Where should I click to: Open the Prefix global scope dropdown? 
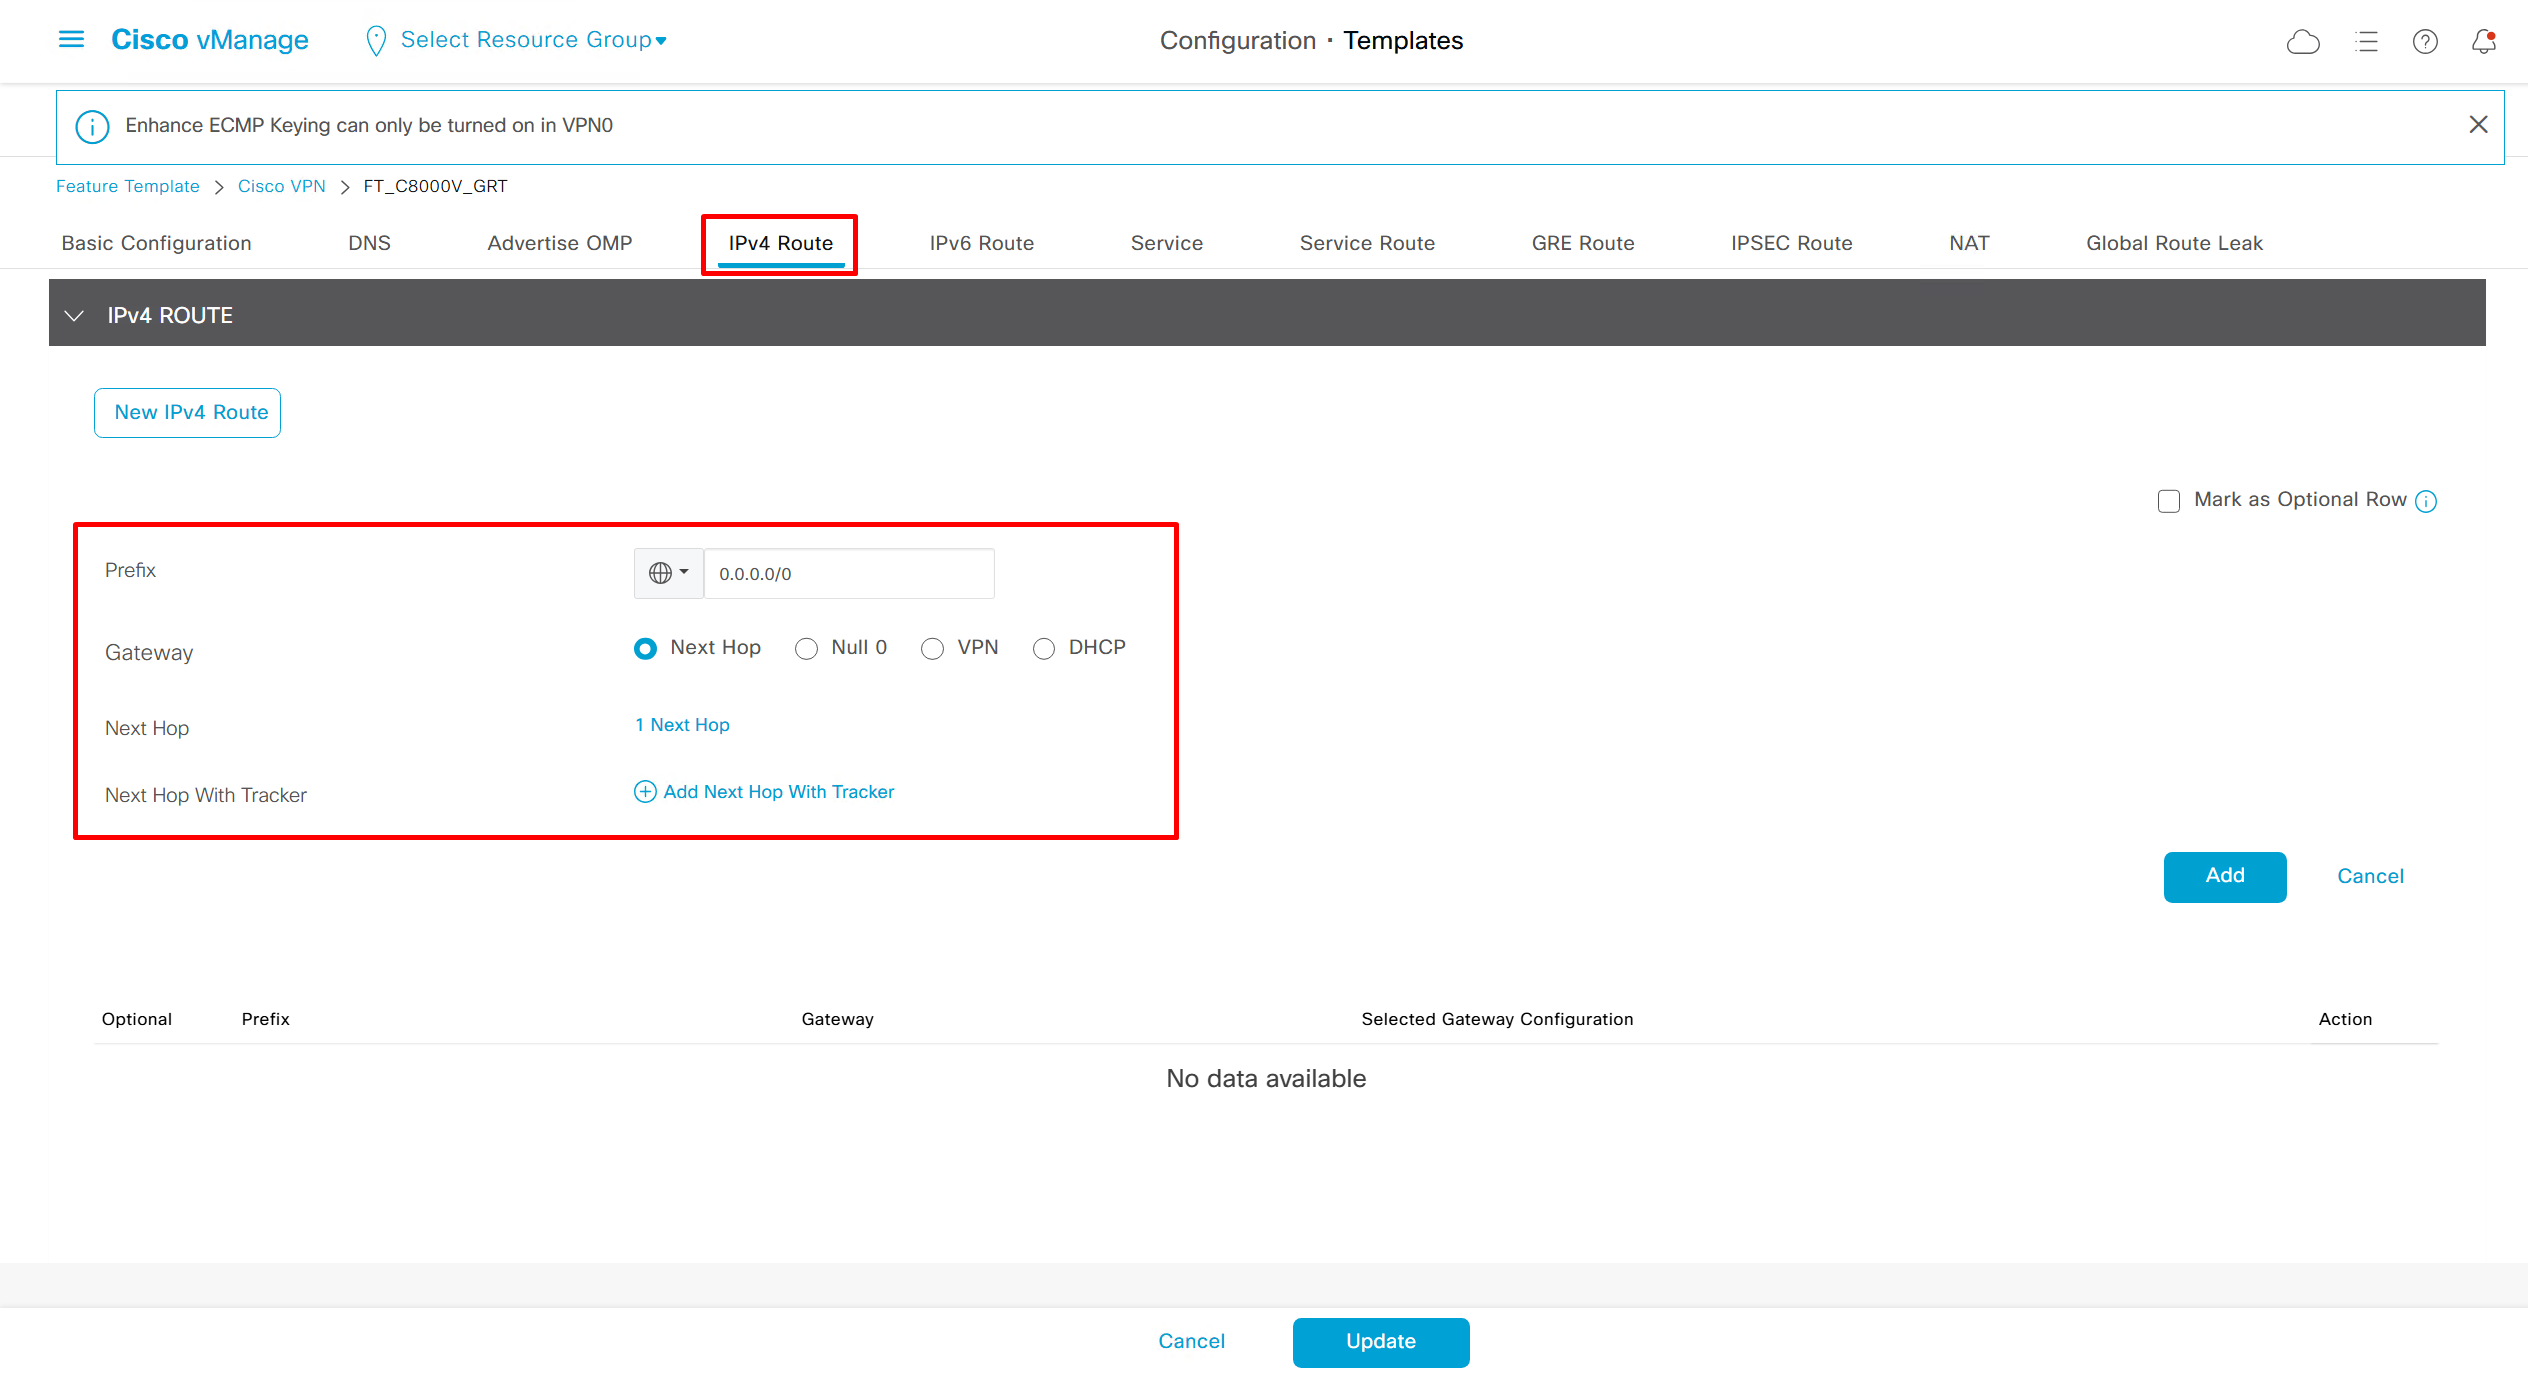pos(668,573)
